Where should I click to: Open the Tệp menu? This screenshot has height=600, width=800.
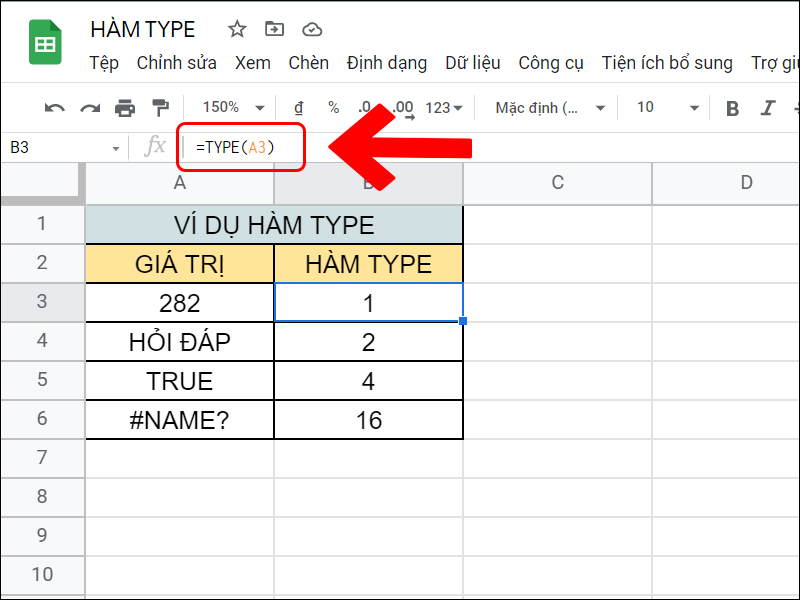[104, 63]
